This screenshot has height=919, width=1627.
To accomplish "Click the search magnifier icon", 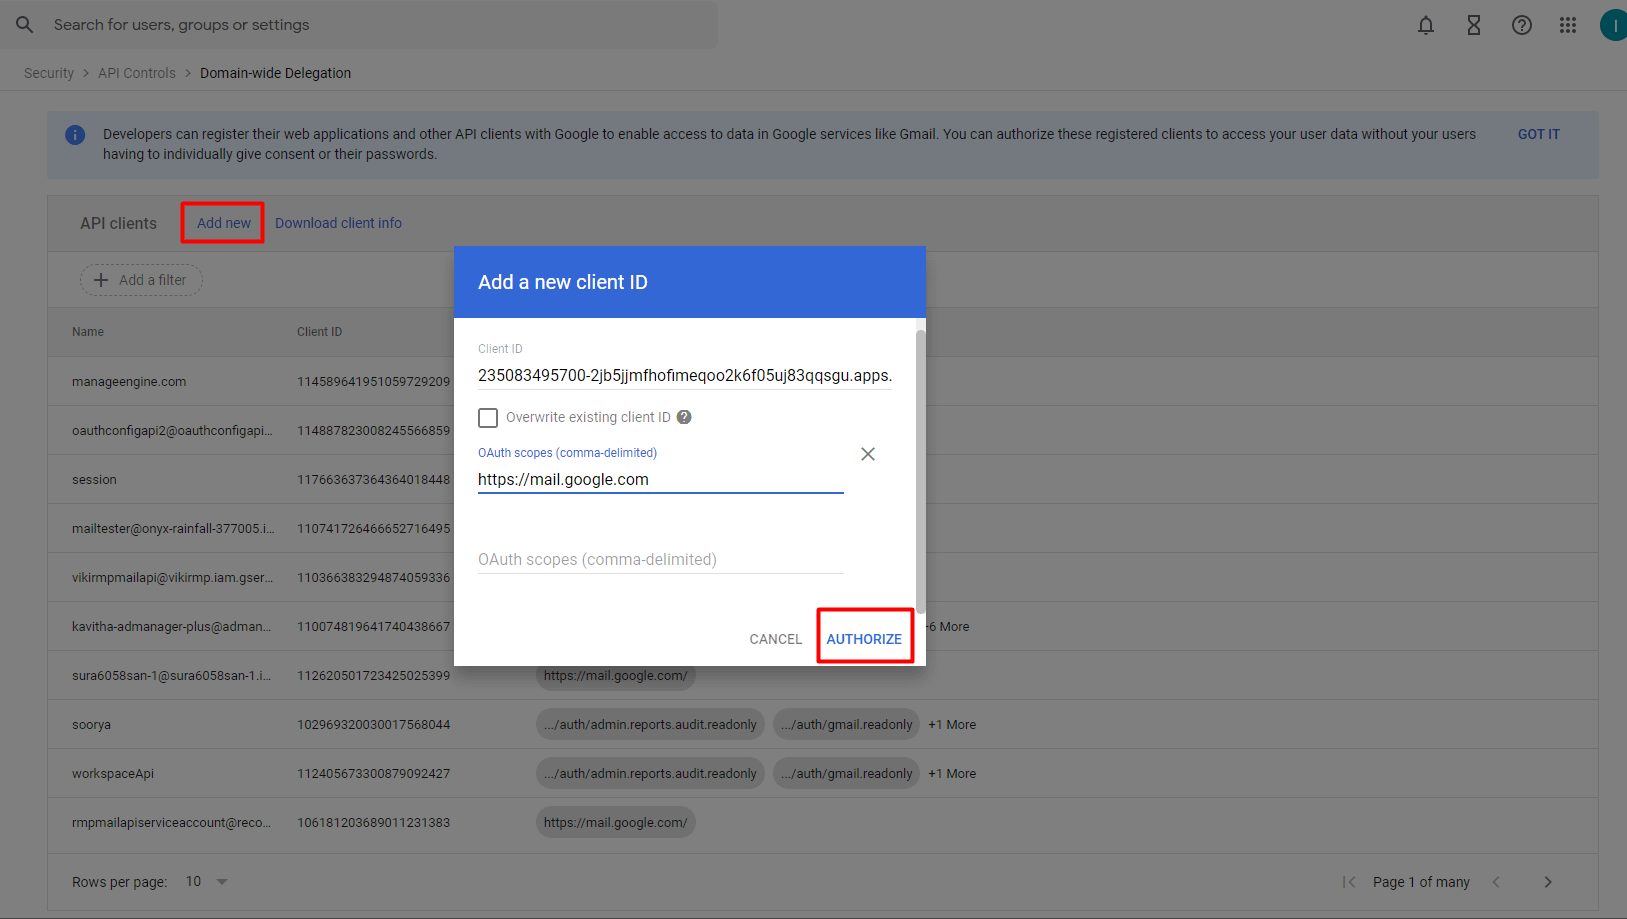I will (x=24, y=25).
